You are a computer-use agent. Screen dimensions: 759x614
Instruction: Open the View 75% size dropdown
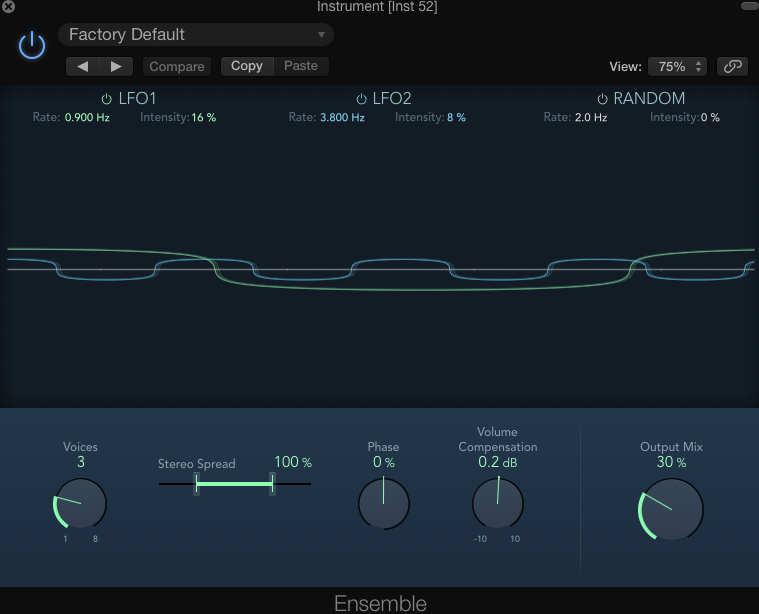coord(677,66)
